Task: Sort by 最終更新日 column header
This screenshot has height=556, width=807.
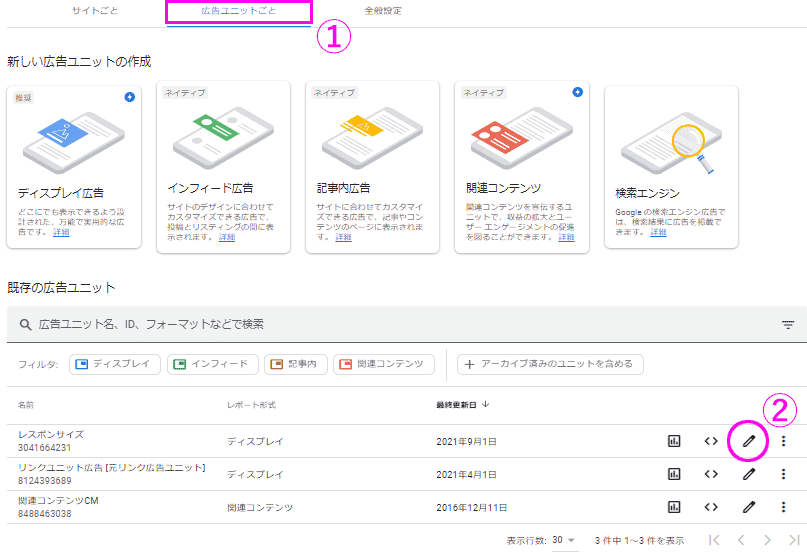Action: click(x=456, y=405)
